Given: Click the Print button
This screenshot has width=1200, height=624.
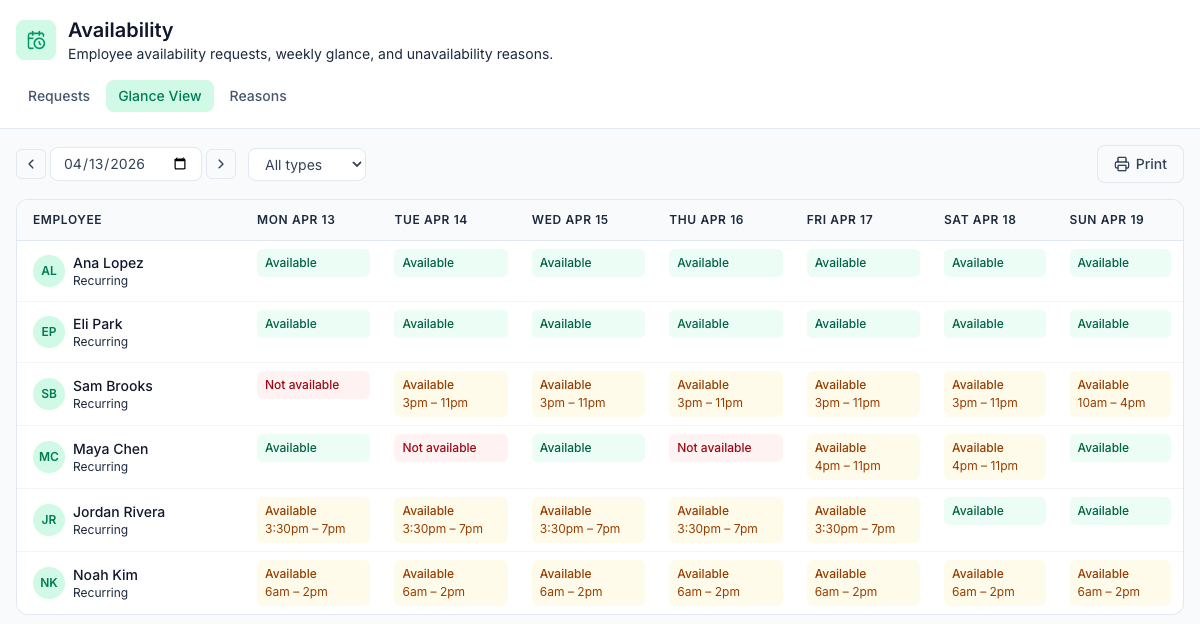Looking at the screenshot, I should pos(1140,164).
